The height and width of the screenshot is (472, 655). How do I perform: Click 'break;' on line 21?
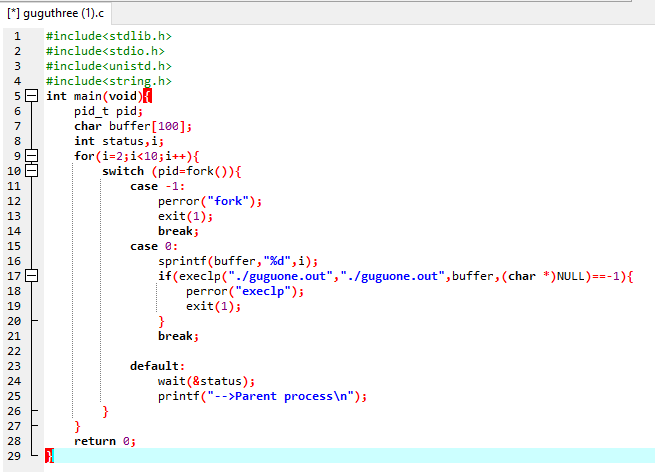click(x=178, y=336)
